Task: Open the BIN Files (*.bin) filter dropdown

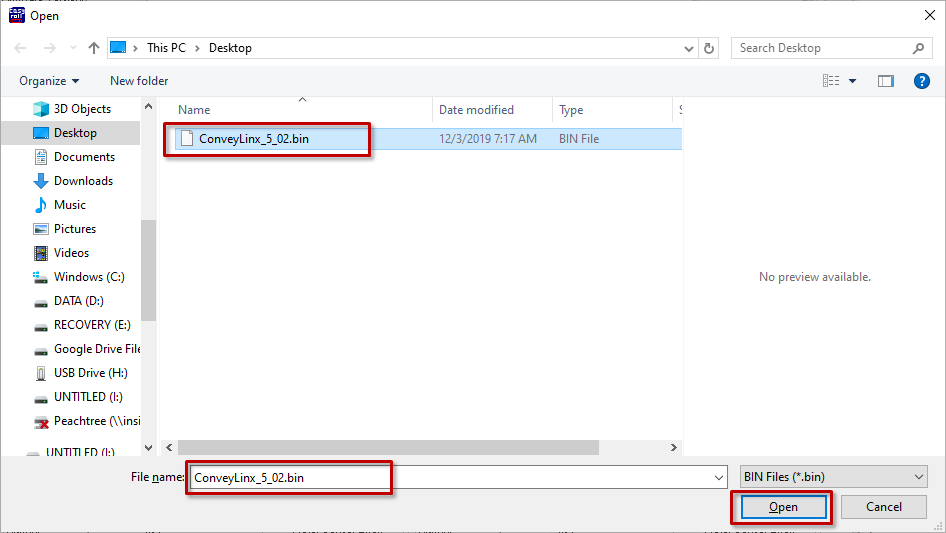Action: click(x=833, y=477)
